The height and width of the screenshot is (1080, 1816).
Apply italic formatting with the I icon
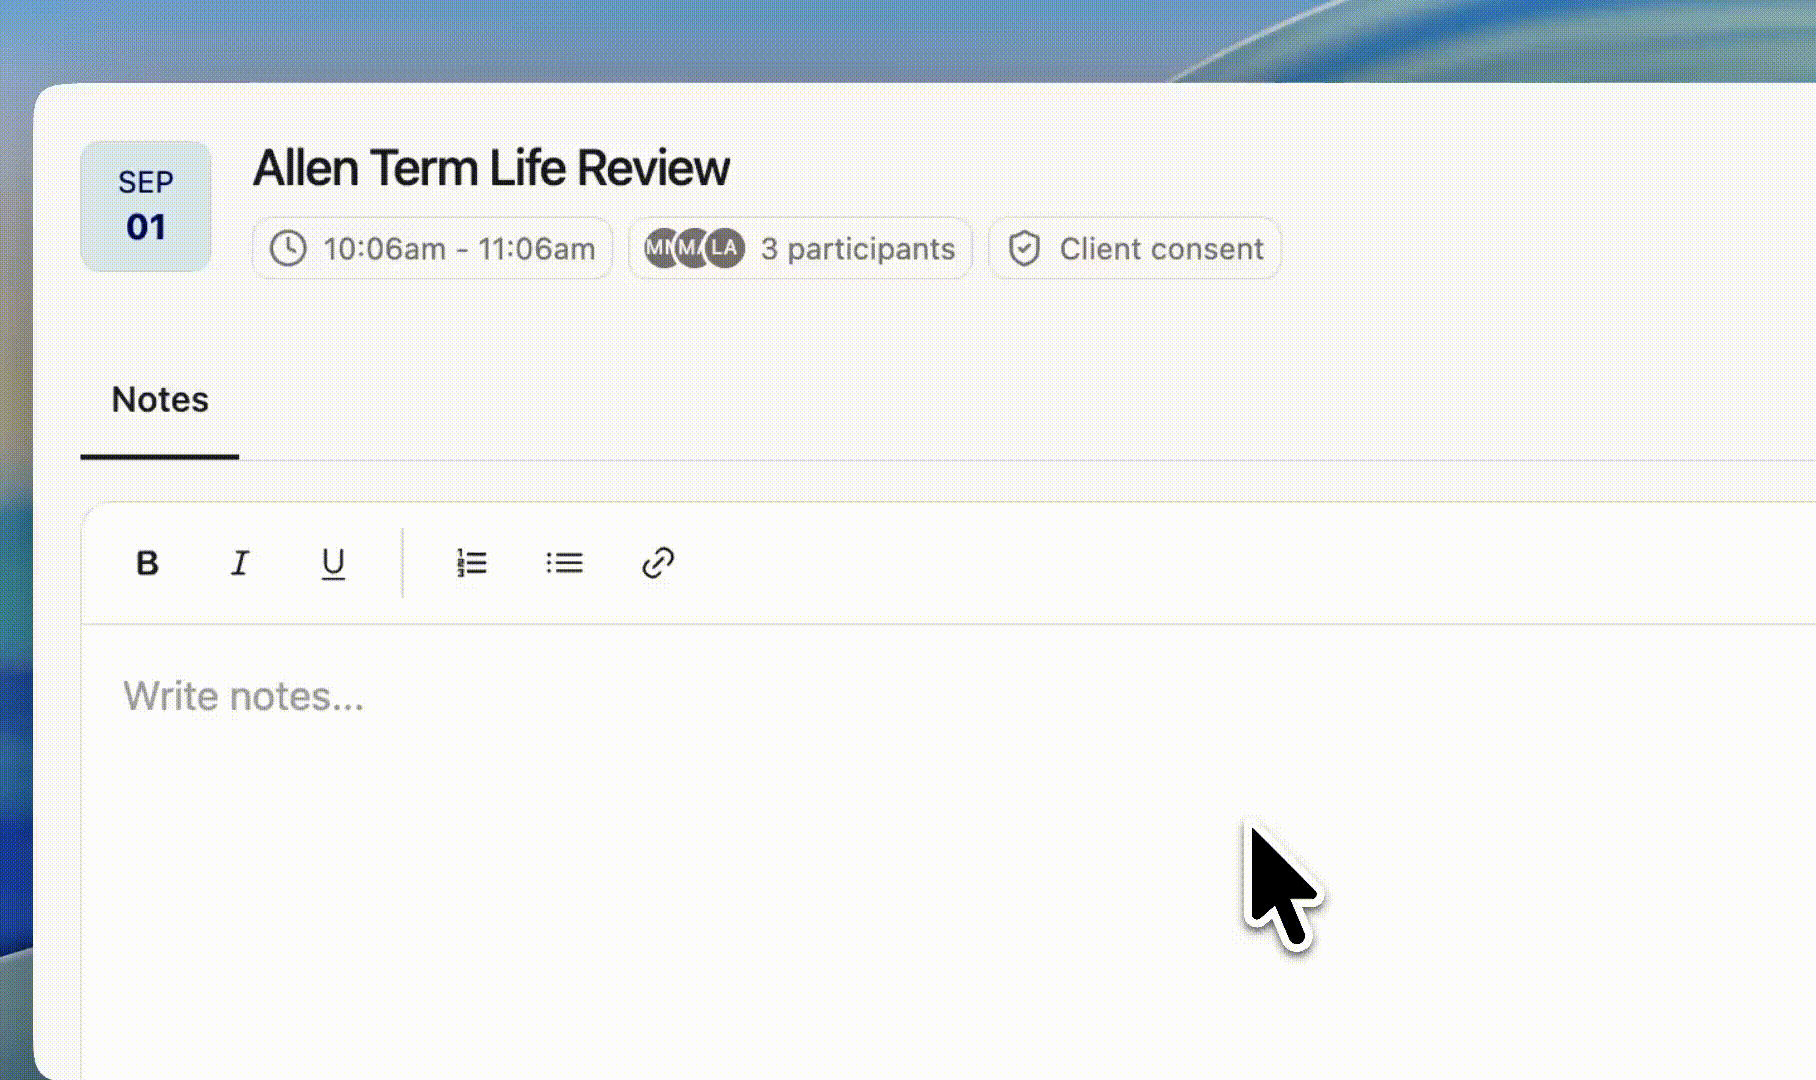point(240,563)
